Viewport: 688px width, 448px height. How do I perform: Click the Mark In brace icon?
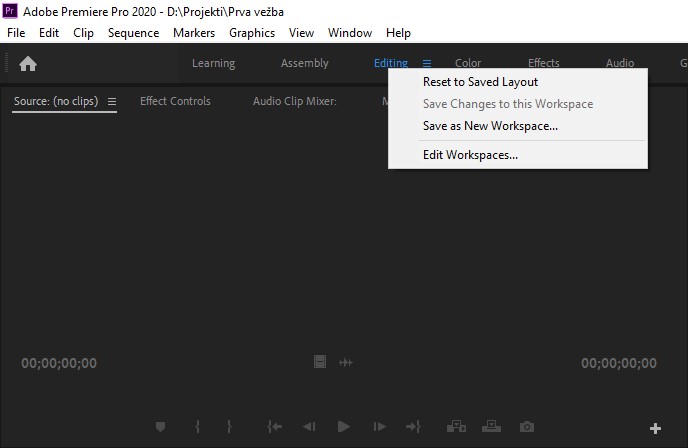[x=198, y=426]
